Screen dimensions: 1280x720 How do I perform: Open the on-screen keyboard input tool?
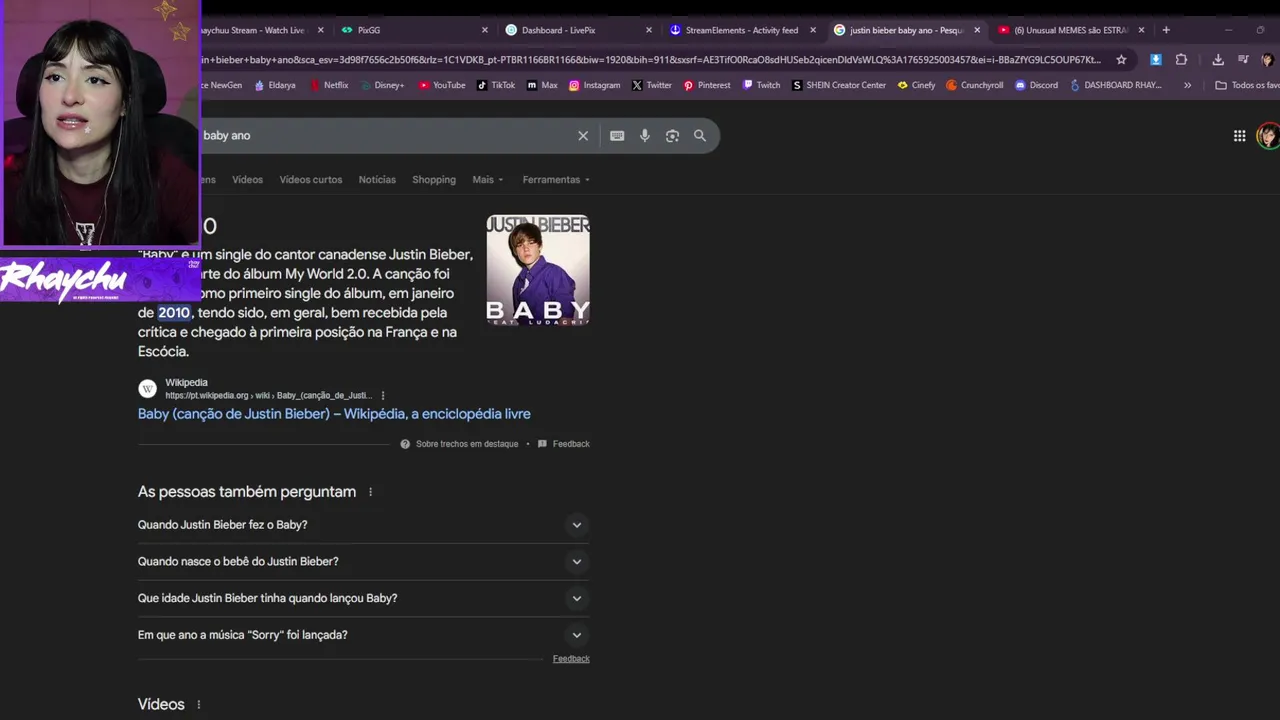[x=617, y=136]
